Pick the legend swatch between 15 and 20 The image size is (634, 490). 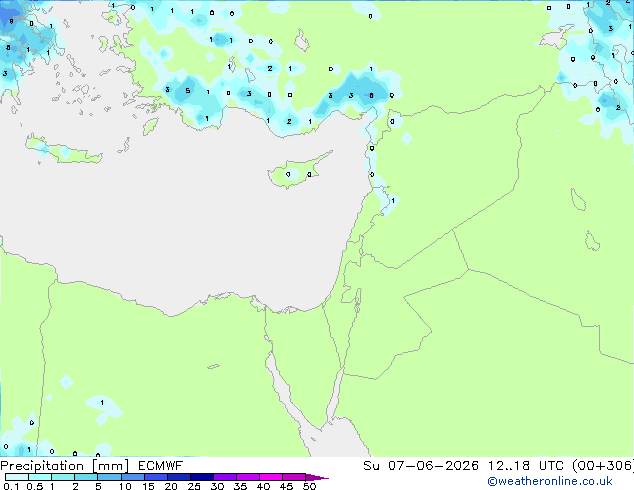[x=156, y=477]
